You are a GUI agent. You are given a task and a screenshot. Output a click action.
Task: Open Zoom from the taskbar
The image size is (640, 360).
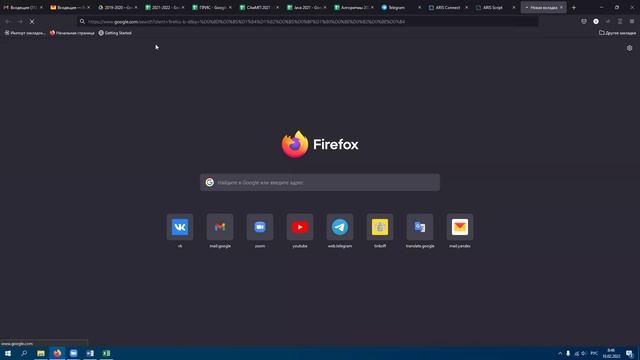[x=73, y=353]
